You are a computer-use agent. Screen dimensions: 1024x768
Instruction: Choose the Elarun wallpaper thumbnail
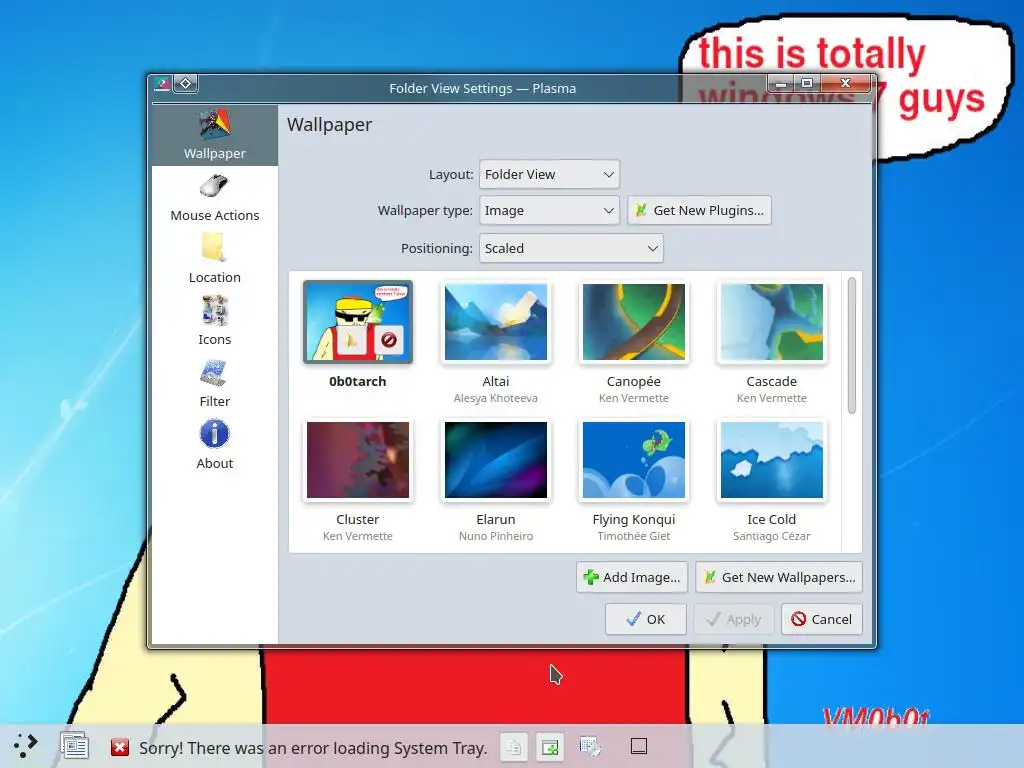pos(496,460)
